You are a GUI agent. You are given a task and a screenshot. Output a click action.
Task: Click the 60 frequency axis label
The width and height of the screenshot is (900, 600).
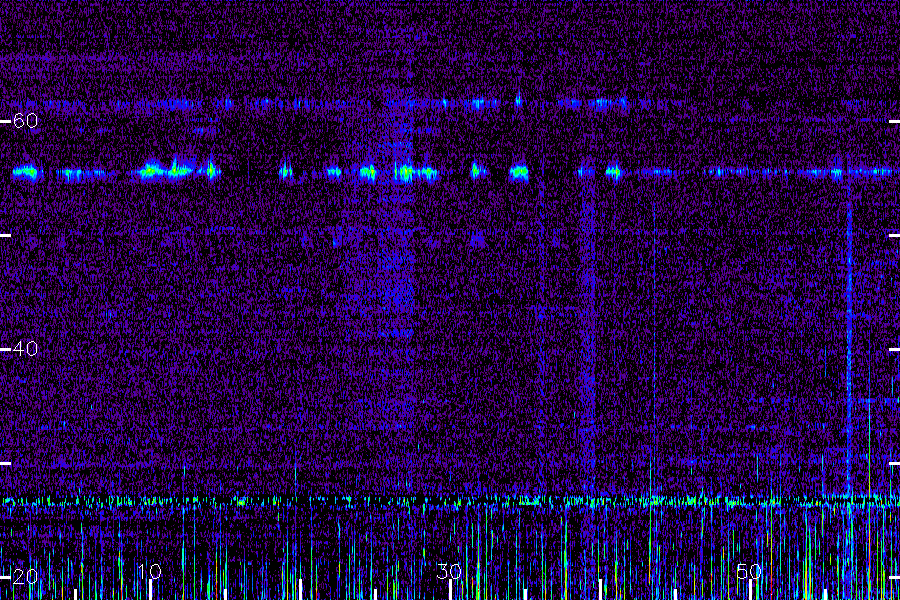point(25,121)
